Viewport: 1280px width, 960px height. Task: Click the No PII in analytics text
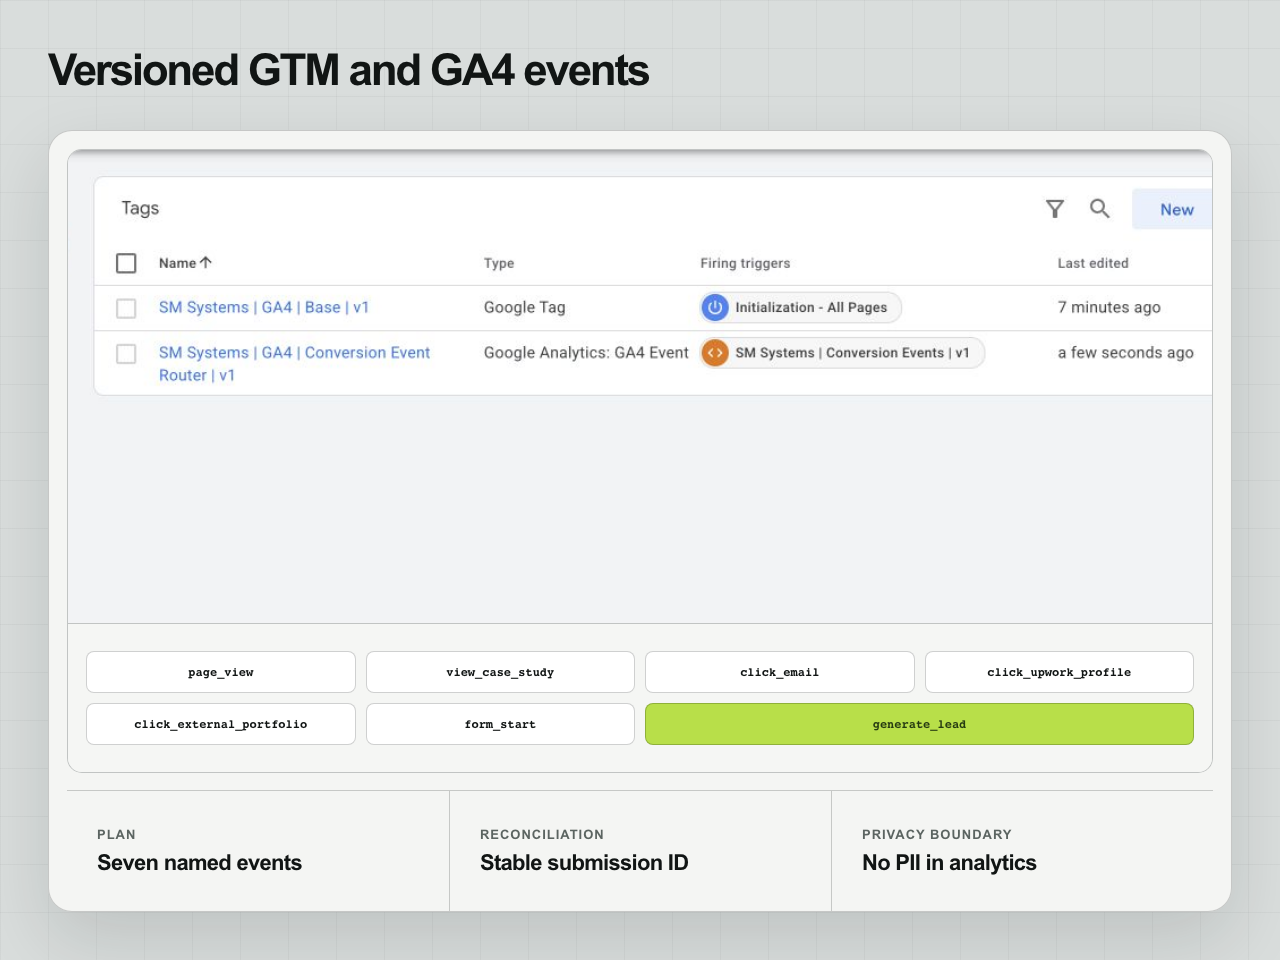(x=949, y=862)
